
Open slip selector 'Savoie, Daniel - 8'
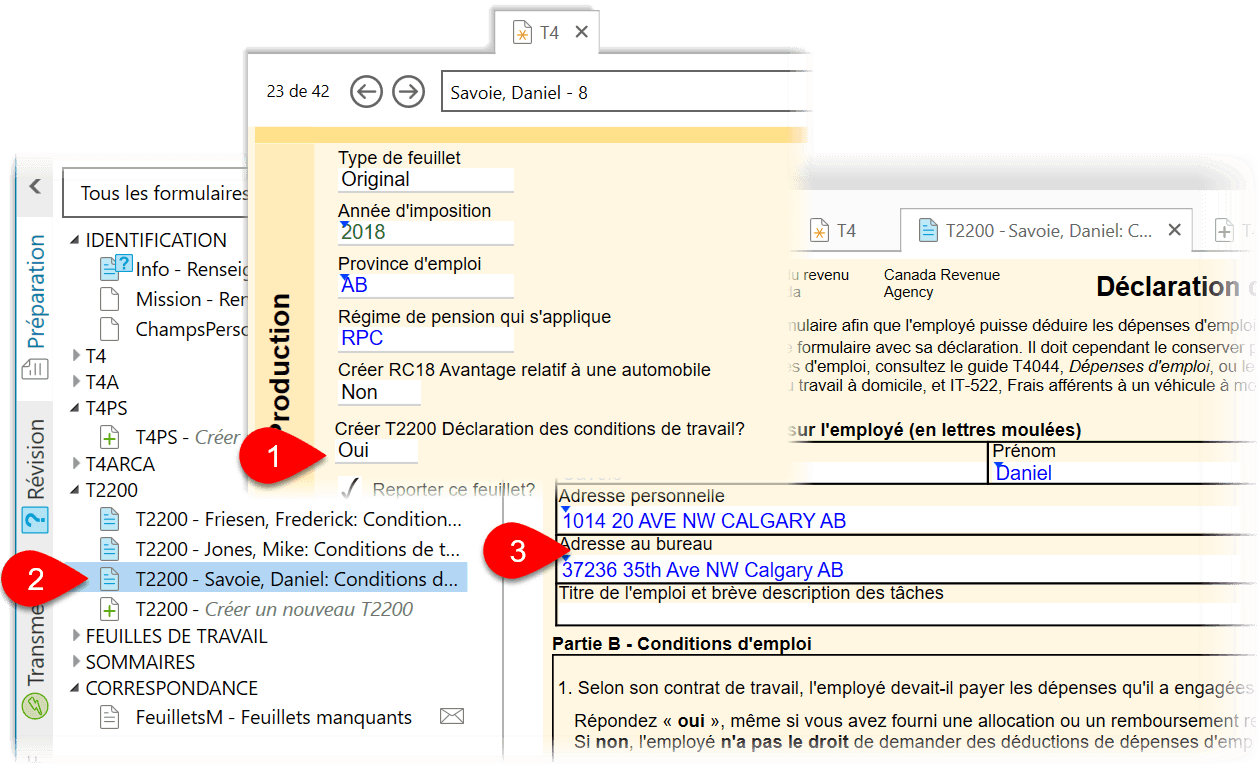[x=624, y=93]
